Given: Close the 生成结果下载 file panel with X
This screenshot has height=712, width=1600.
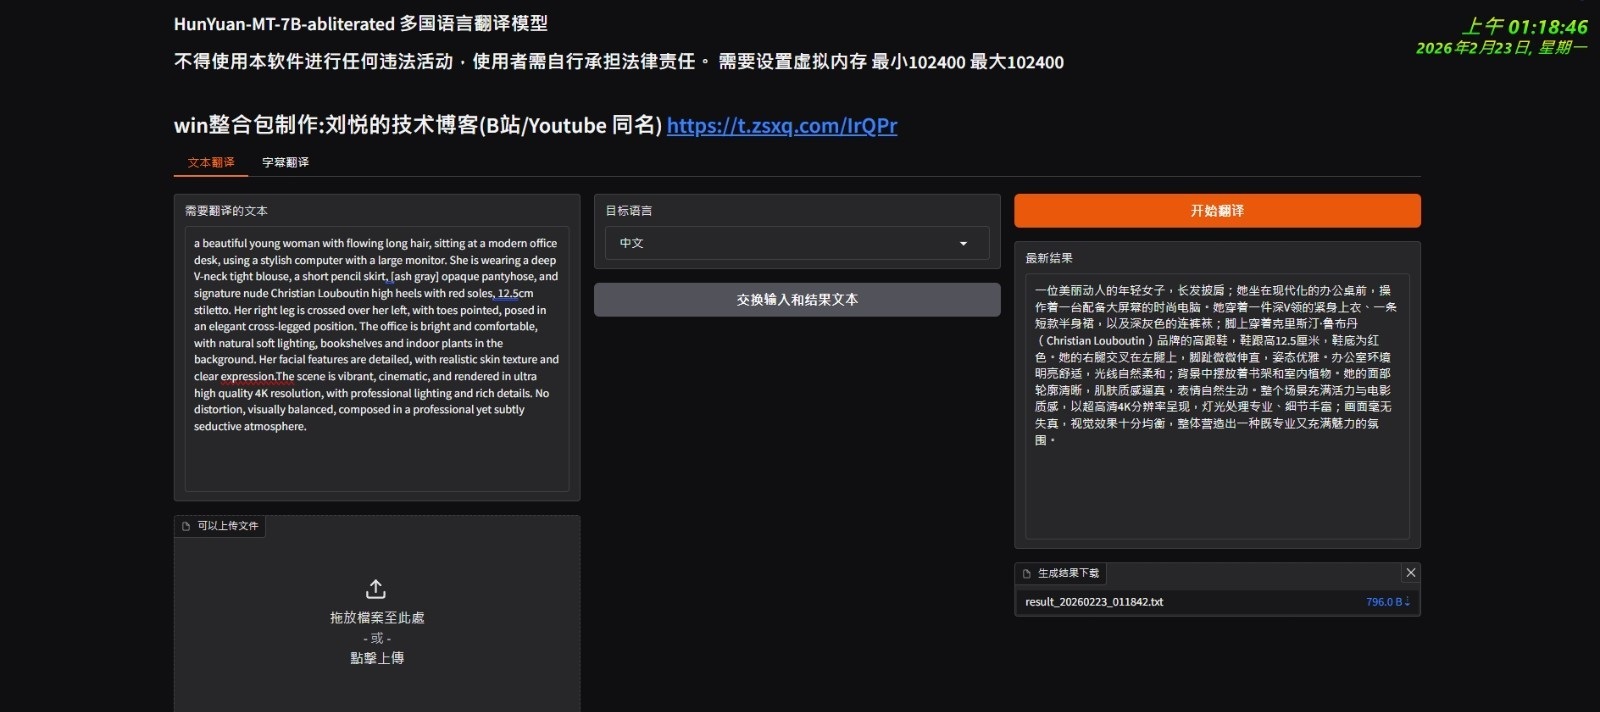Looking at the screenshot, I should [x=1410, y=573].
